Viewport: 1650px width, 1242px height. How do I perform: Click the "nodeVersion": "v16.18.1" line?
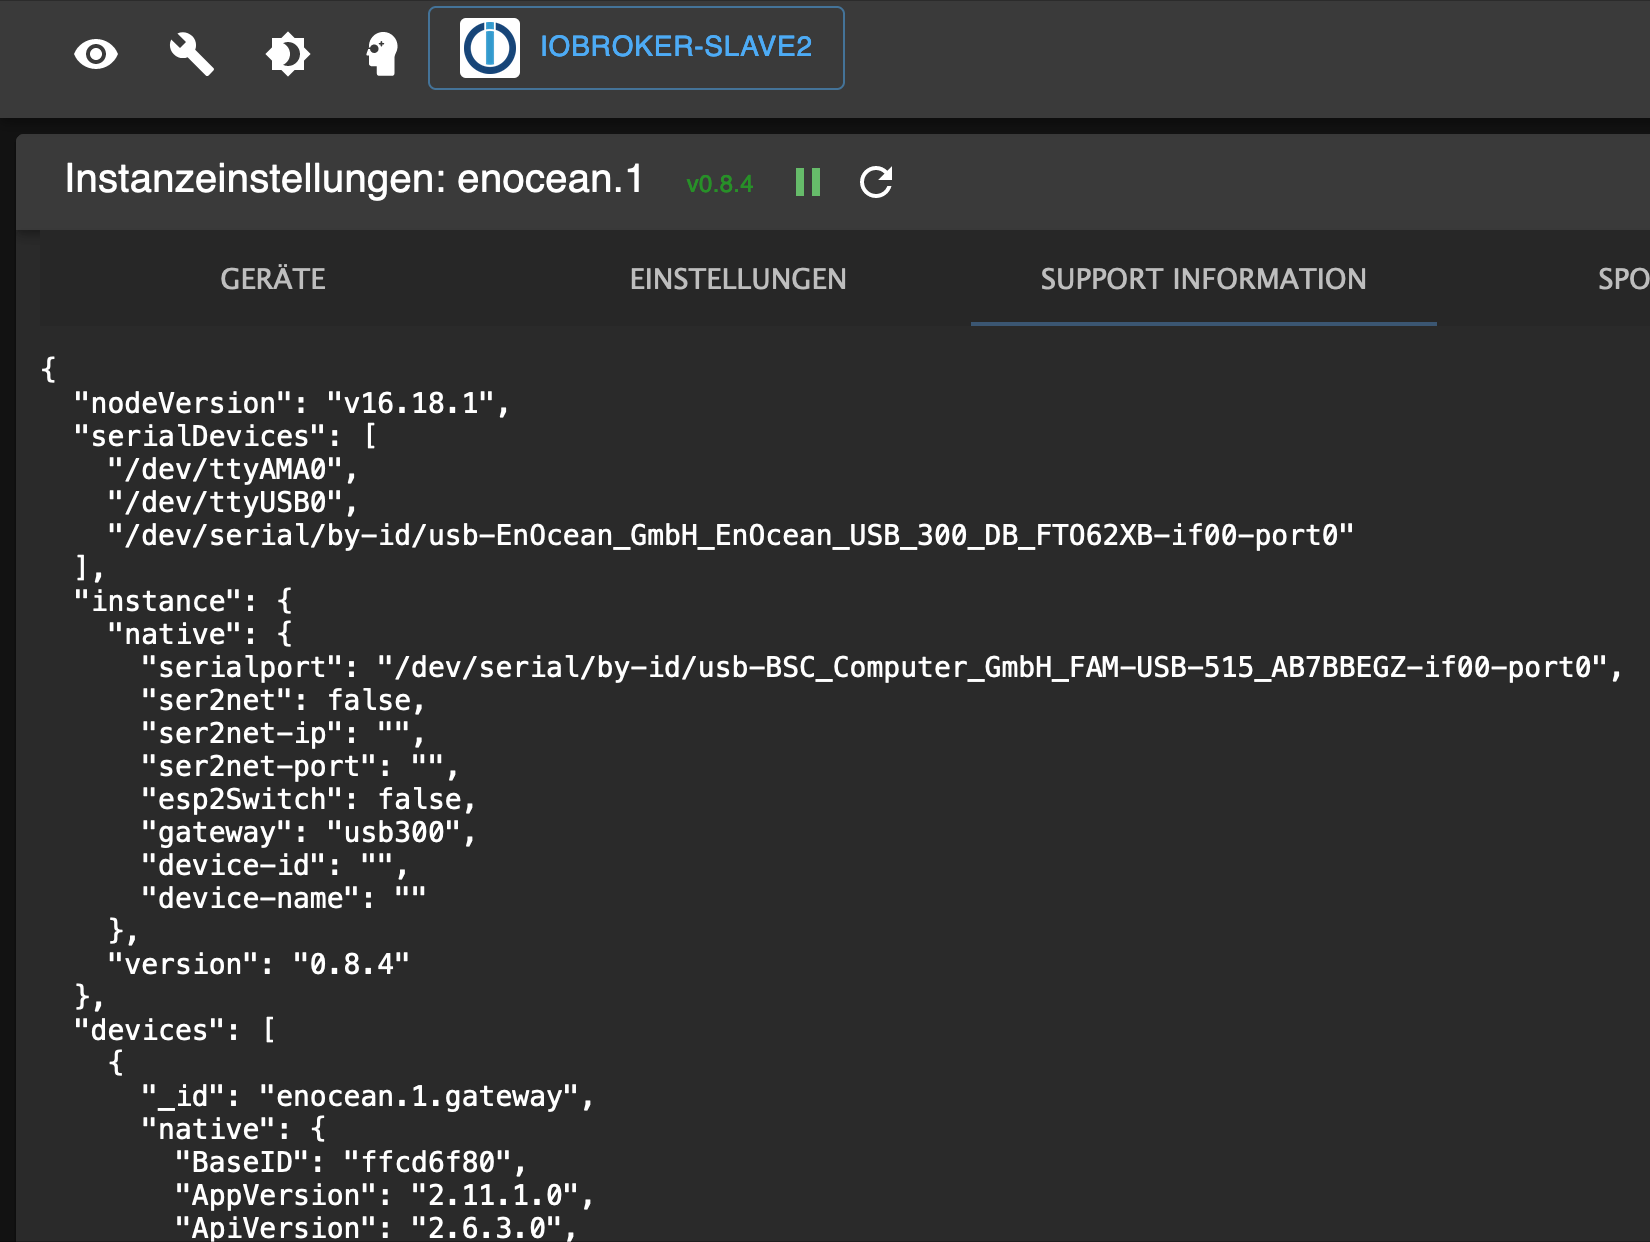point(292,403)
